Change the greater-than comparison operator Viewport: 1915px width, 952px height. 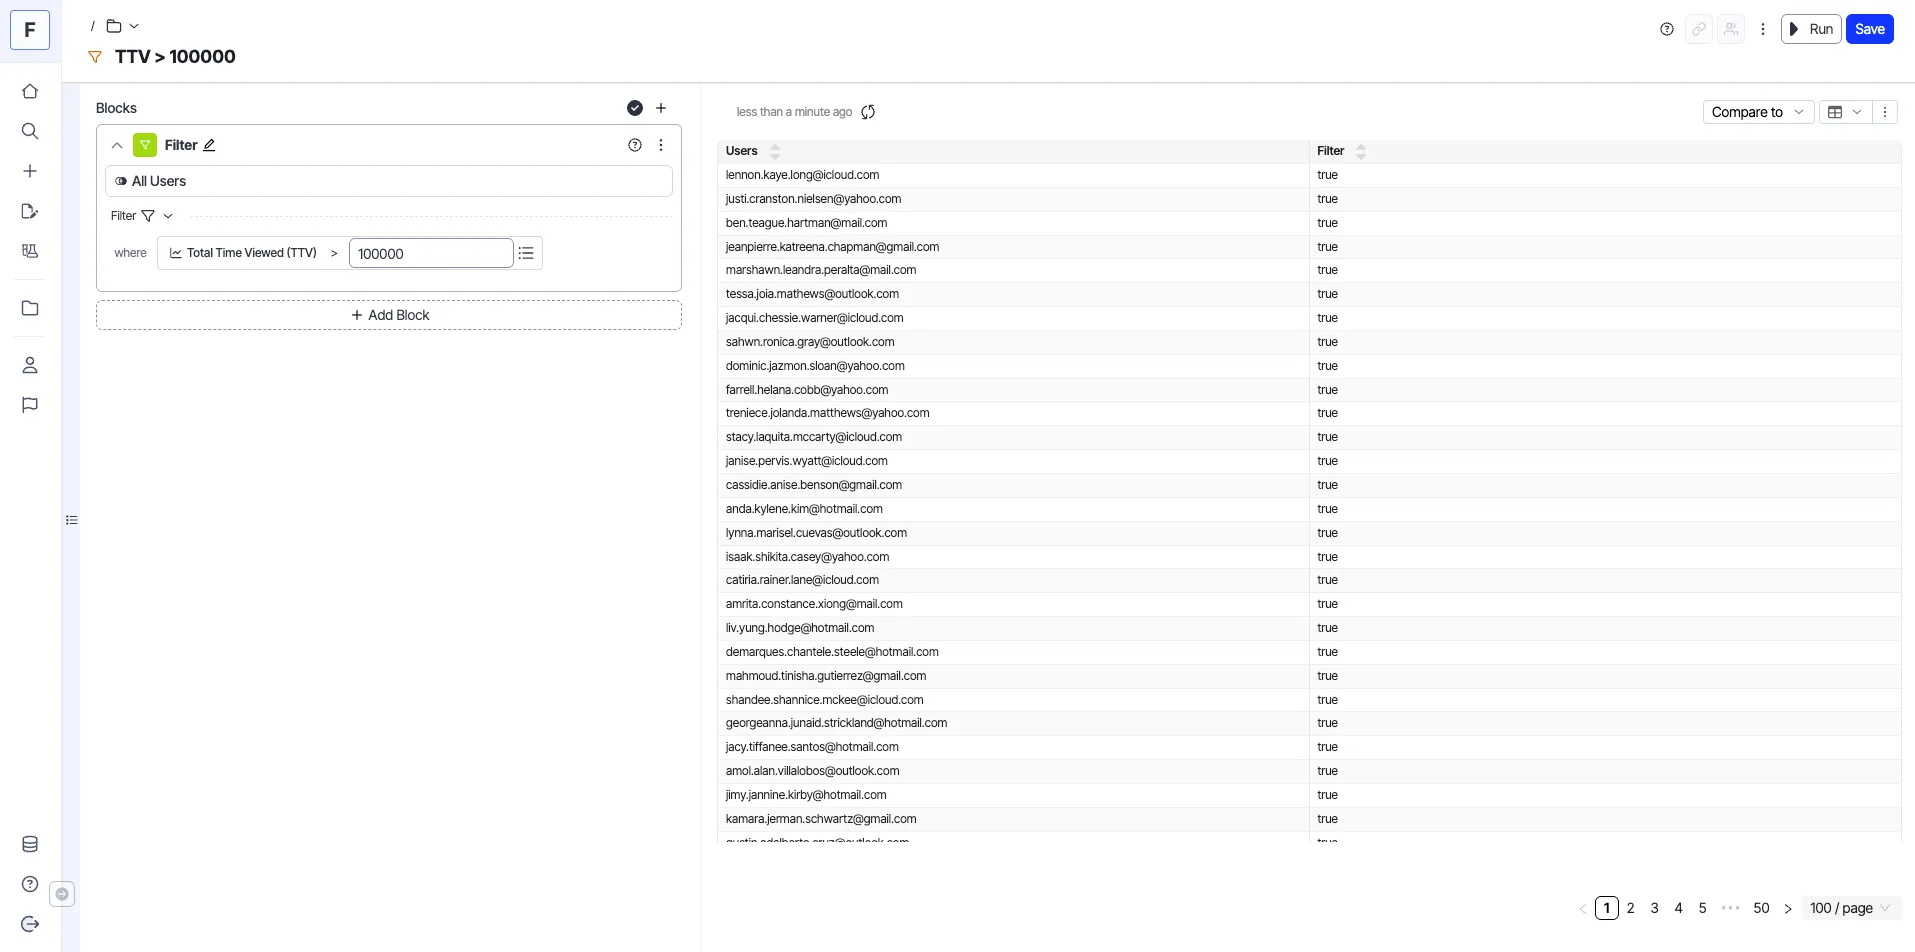coord(334,253)
